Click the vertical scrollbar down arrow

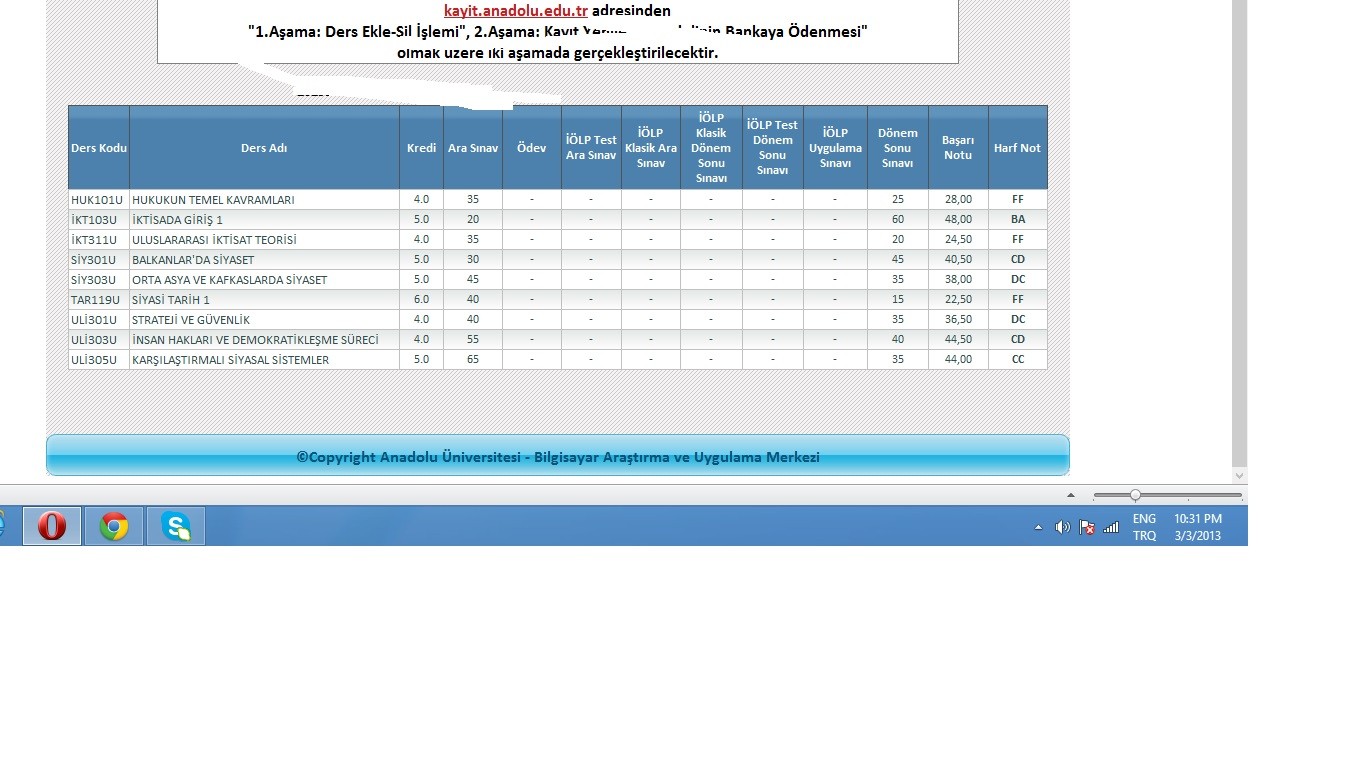(1240, 475)
